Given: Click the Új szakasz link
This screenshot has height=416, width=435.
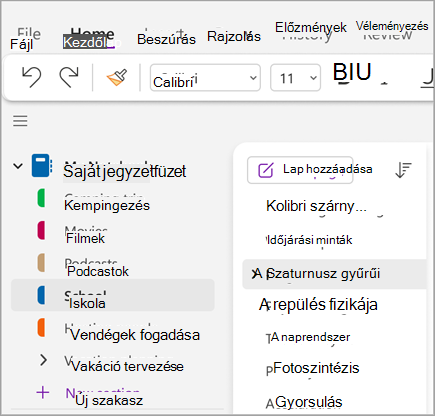Looking at the screenshot, I should pos(109,400).
